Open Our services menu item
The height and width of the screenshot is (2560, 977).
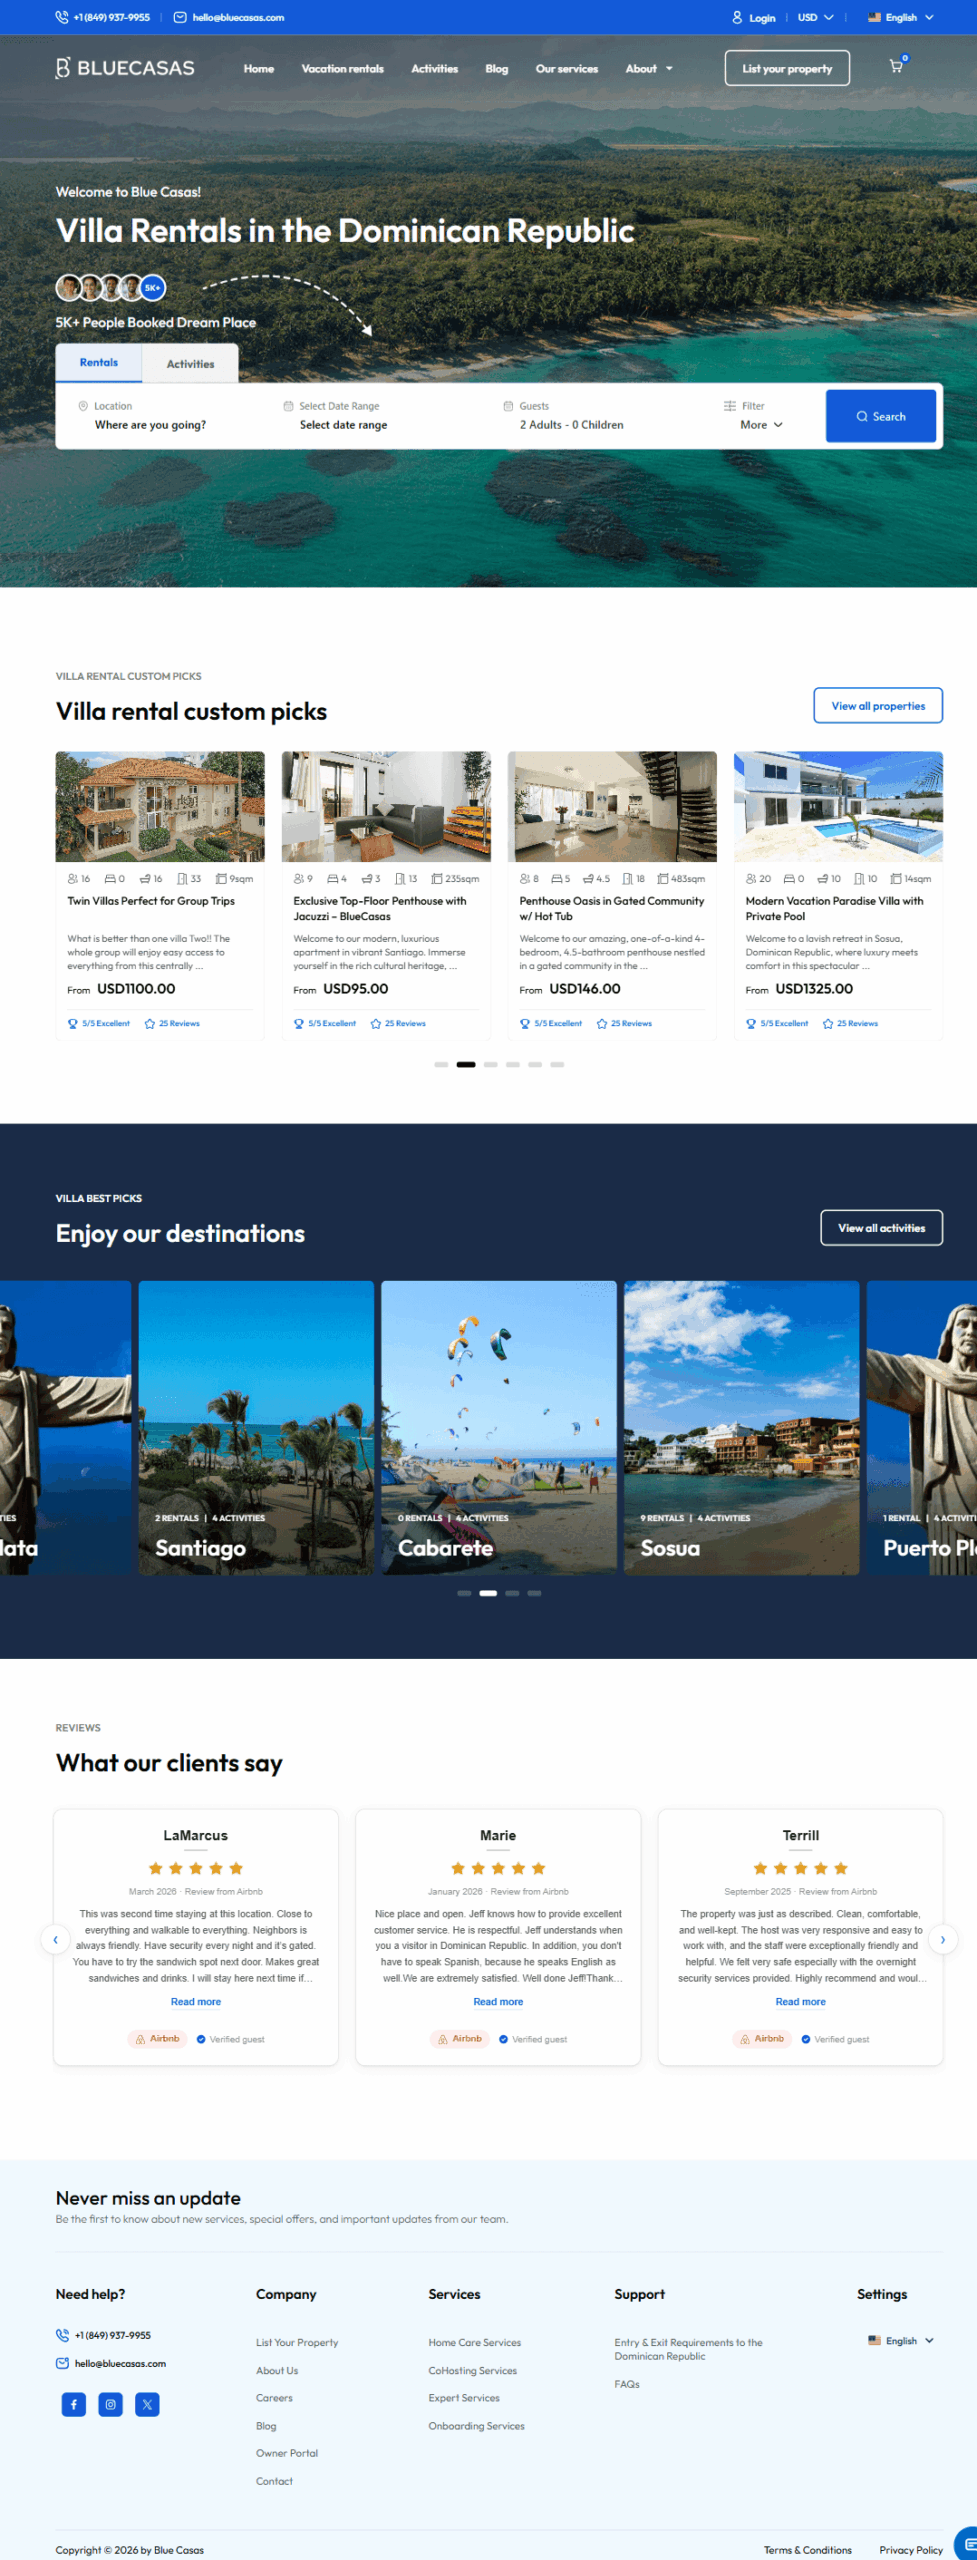[567, 69]
